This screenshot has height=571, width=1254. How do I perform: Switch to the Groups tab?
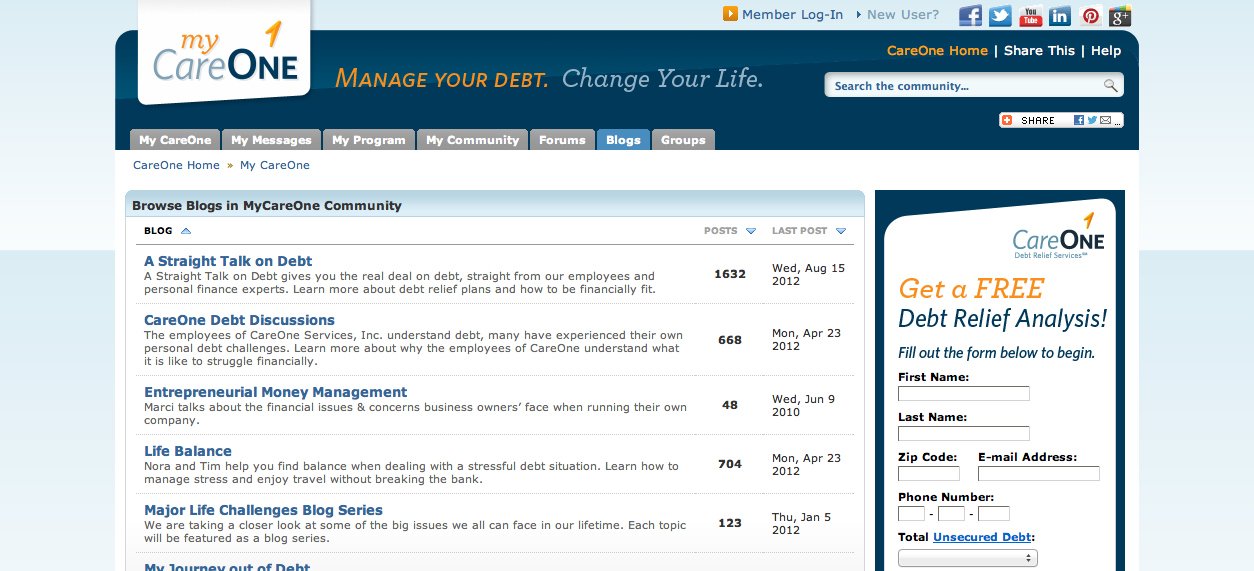(683, 140)
